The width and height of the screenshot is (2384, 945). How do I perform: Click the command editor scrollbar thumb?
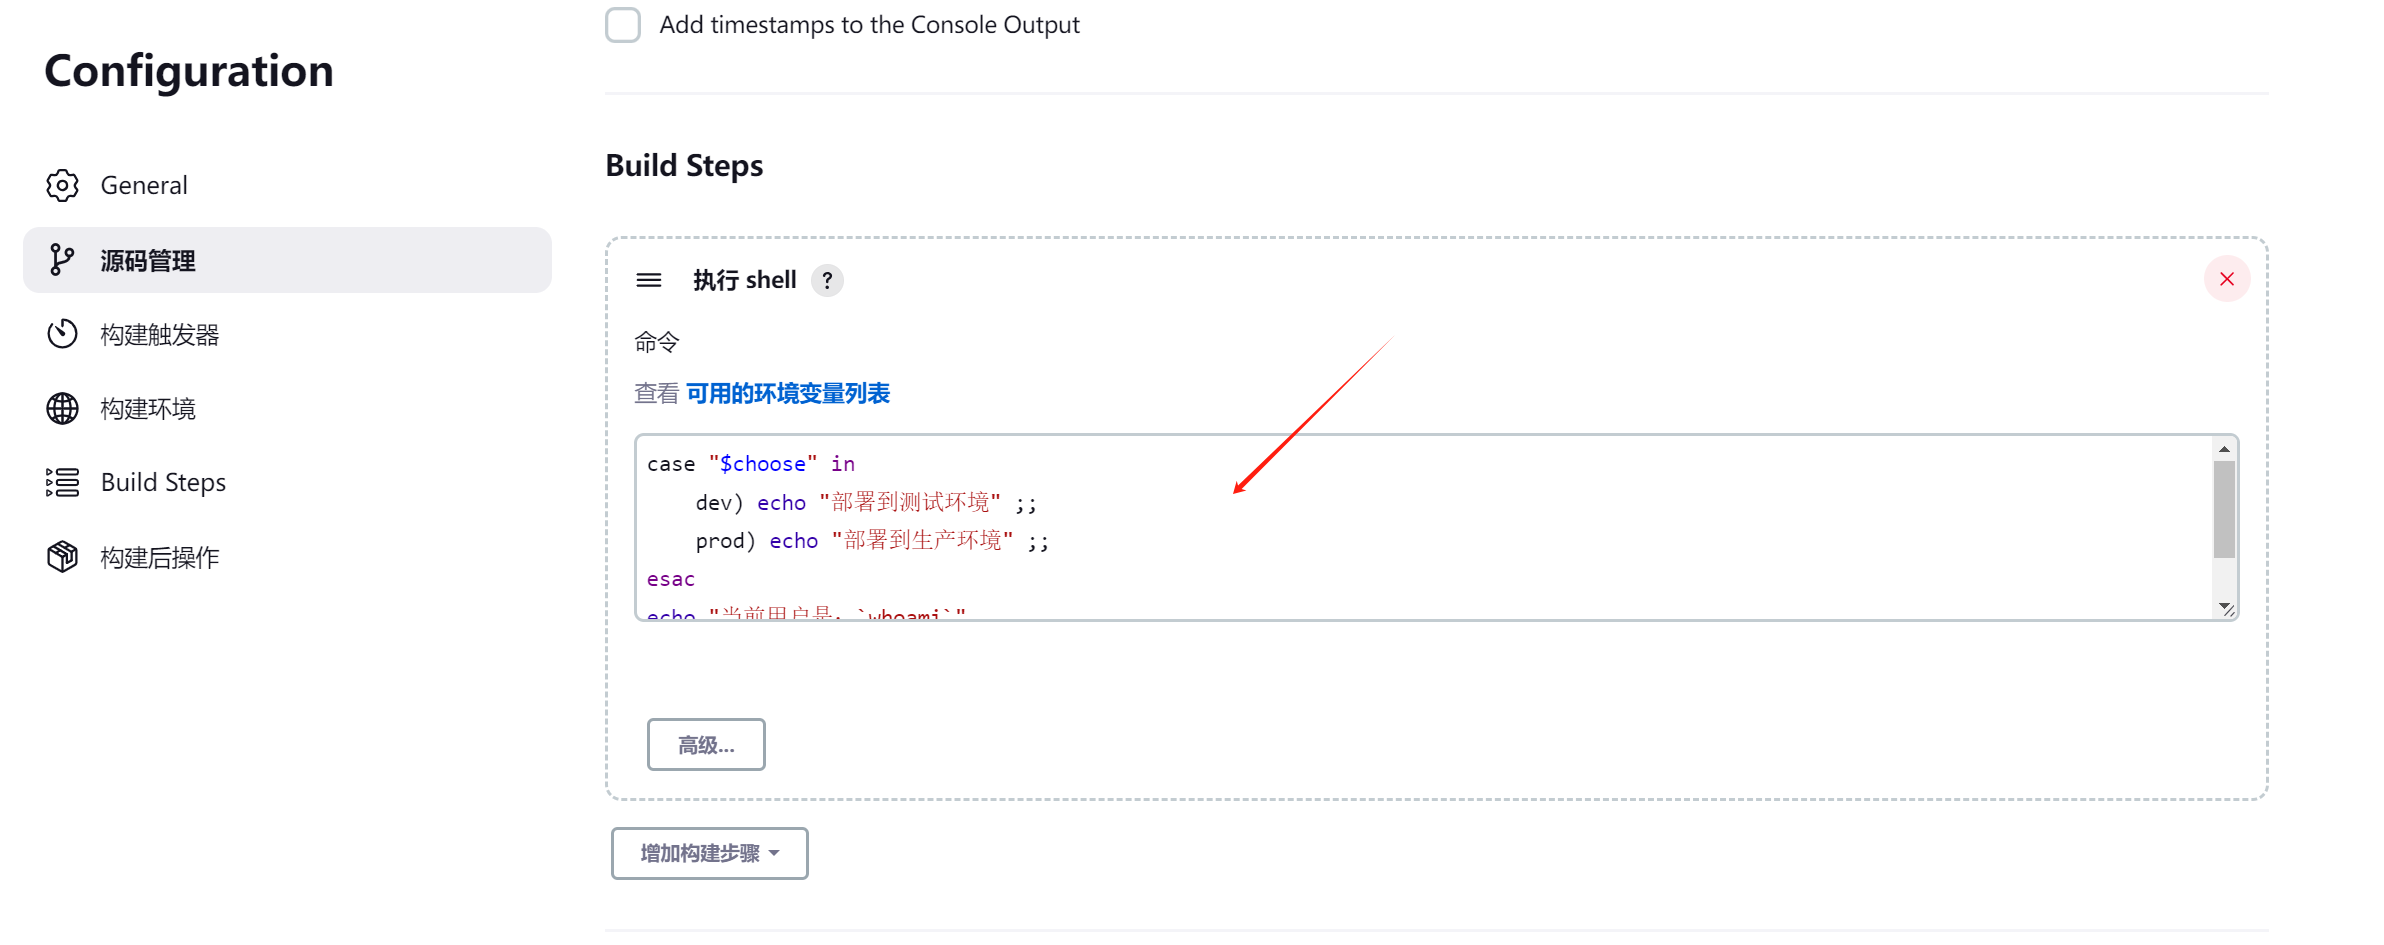click(x=2224, y=509)
